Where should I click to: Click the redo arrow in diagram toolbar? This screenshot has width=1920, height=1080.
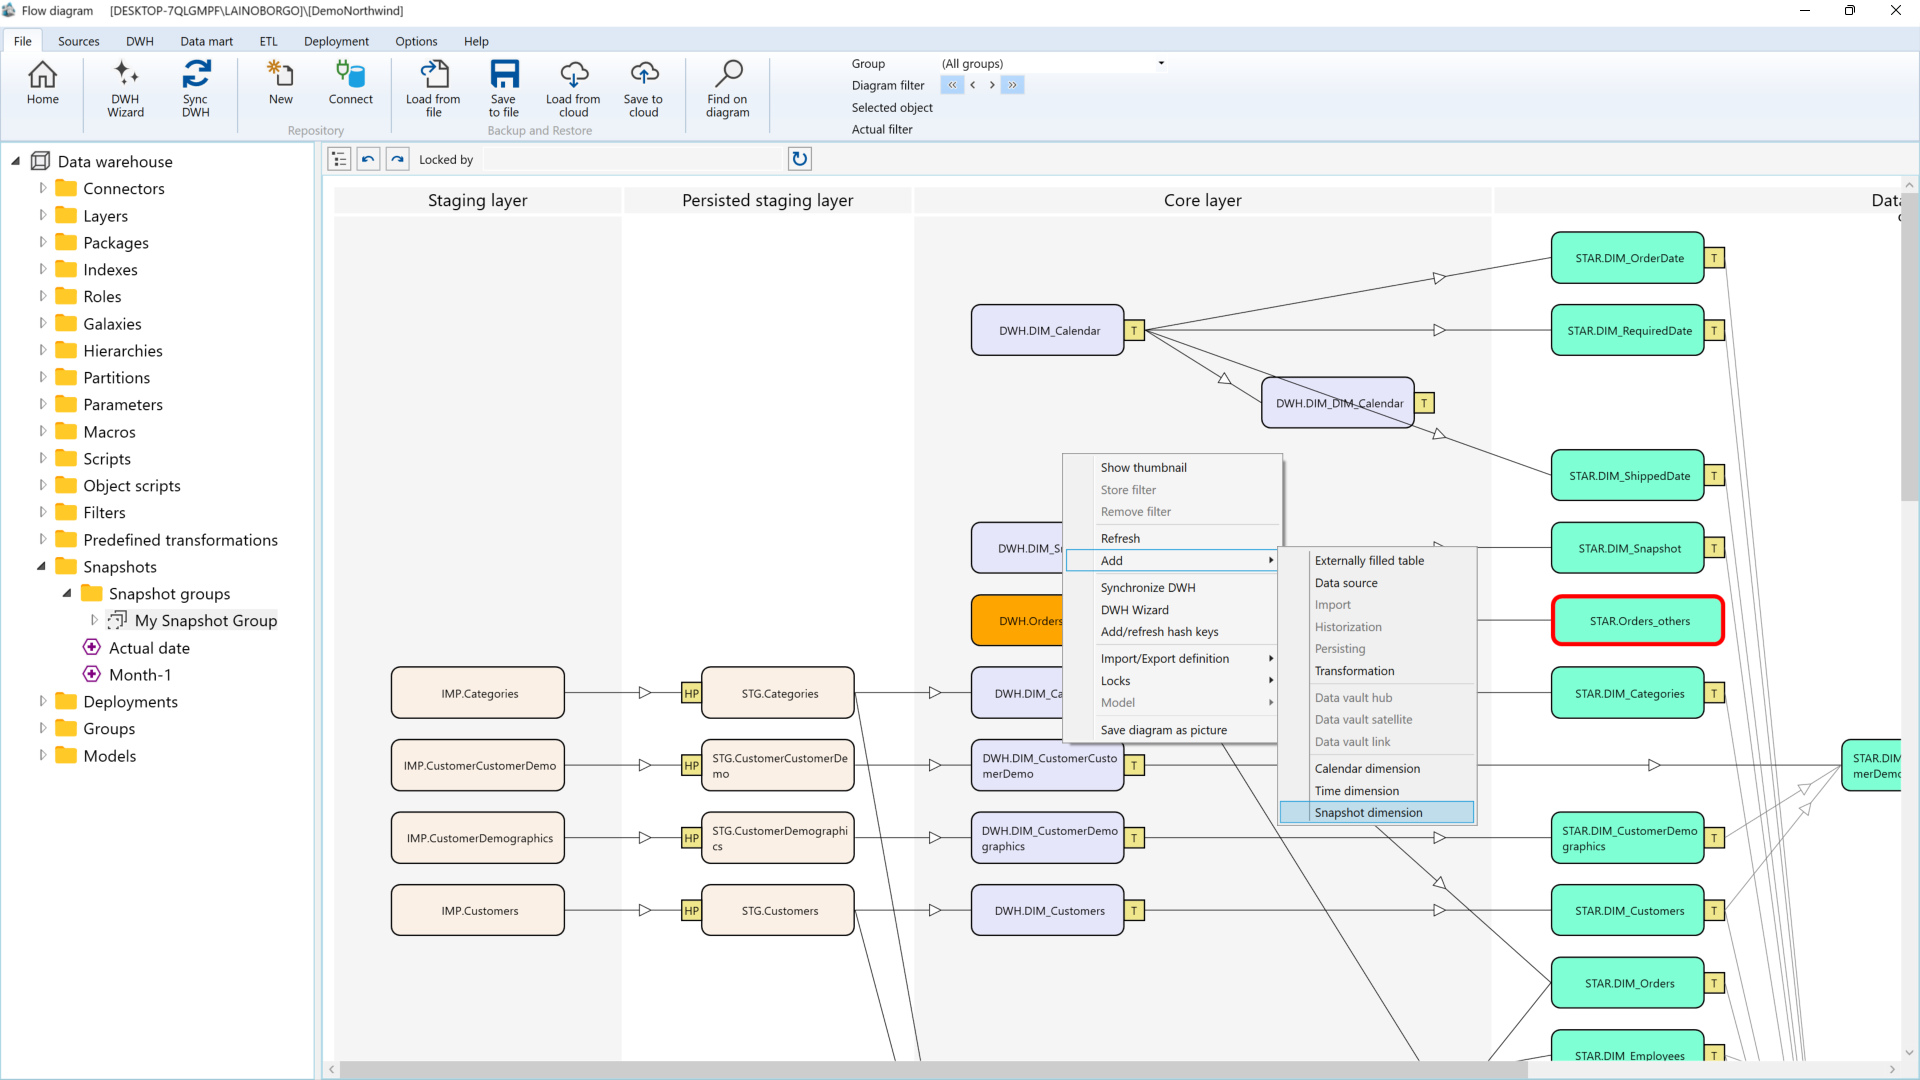point(397,159)
